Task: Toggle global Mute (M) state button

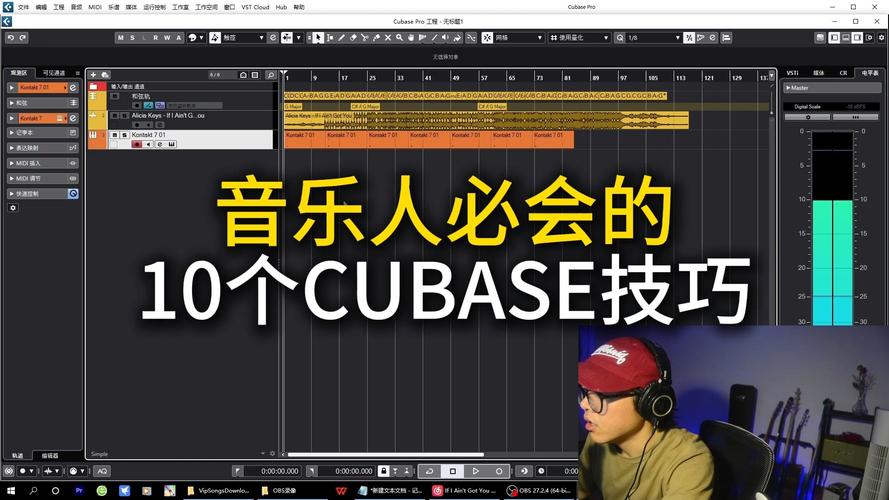Action: 120,37
